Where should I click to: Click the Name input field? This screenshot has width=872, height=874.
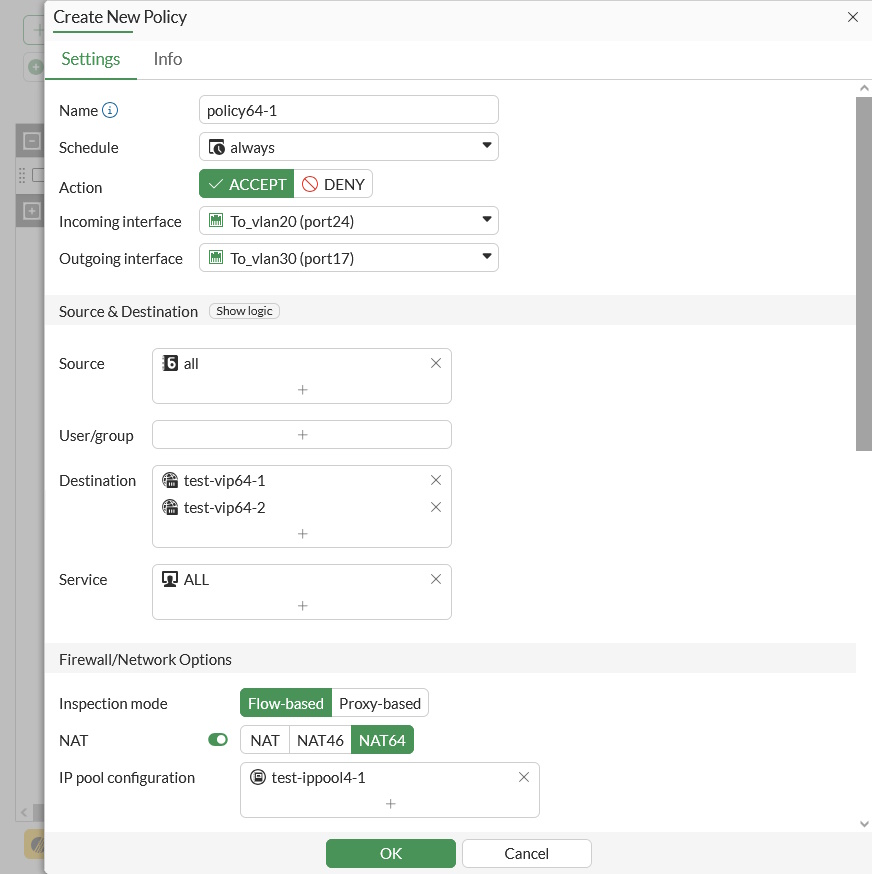click(x=348, y=110)
